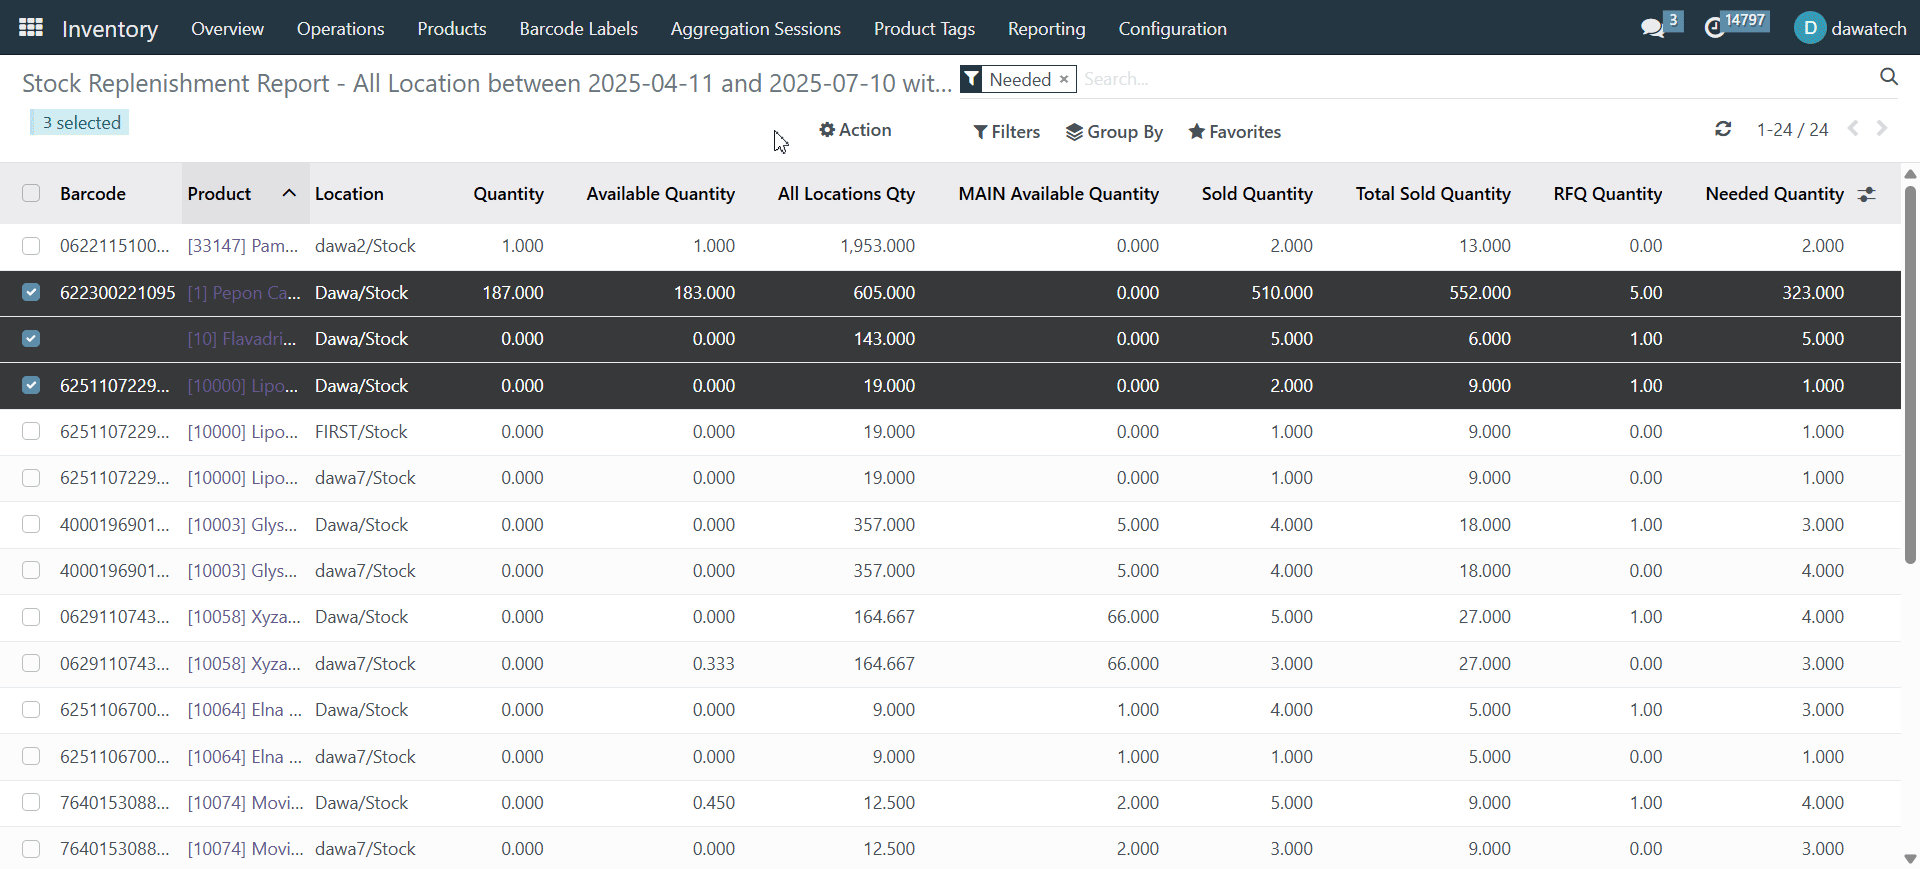
Task: Check the [10064] Elna dawa7/Stock row
Action: 31,757
